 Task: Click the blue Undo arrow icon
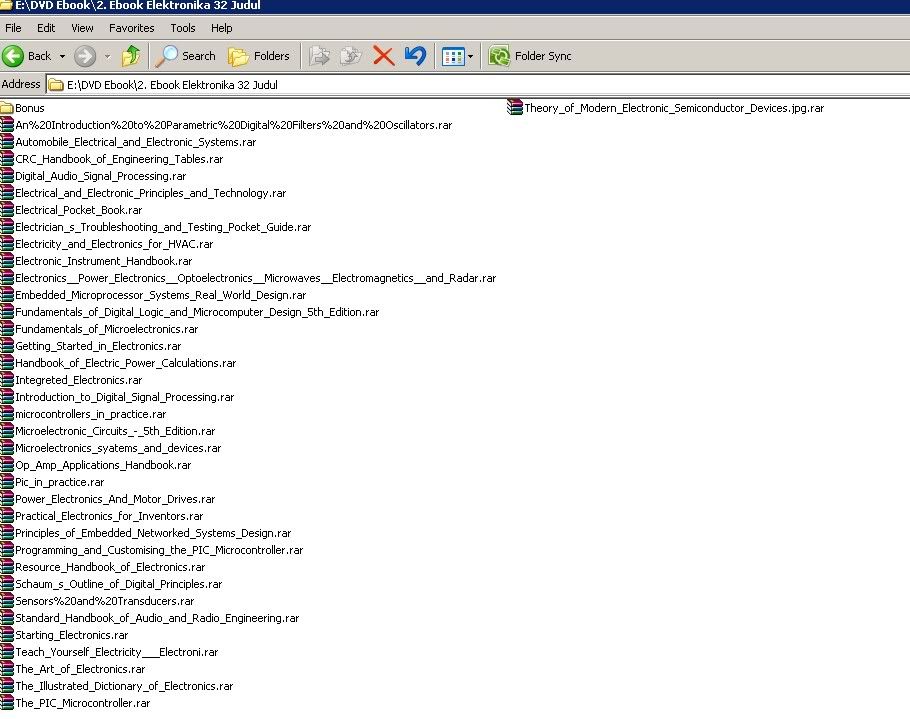(x=416, y=56)
